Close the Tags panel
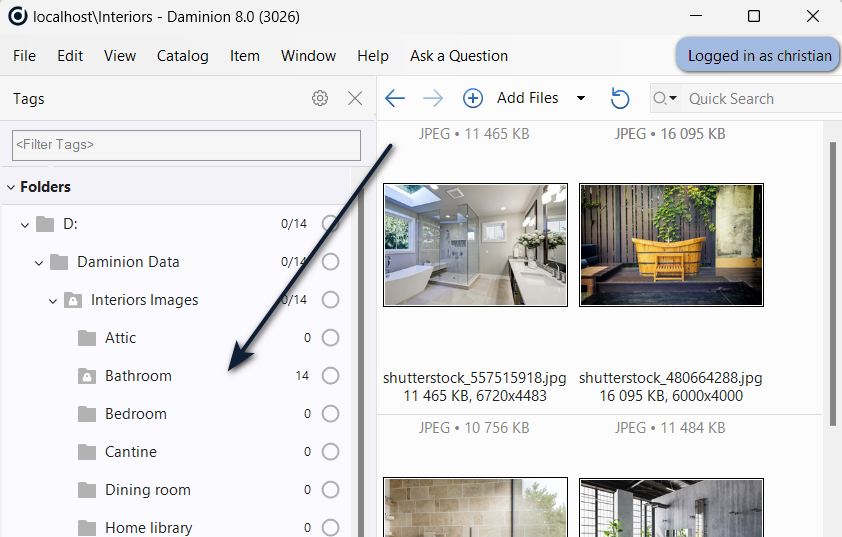Viewport: 842px width, 537px height. (x=355, y=98)
